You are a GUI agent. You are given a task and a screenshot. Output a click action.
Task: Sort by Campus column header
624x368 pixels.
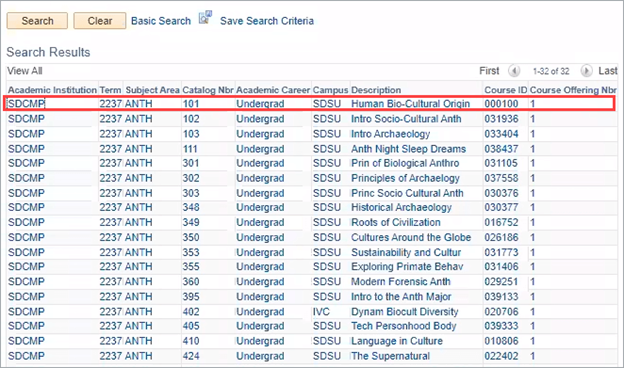tap(330, 90)
